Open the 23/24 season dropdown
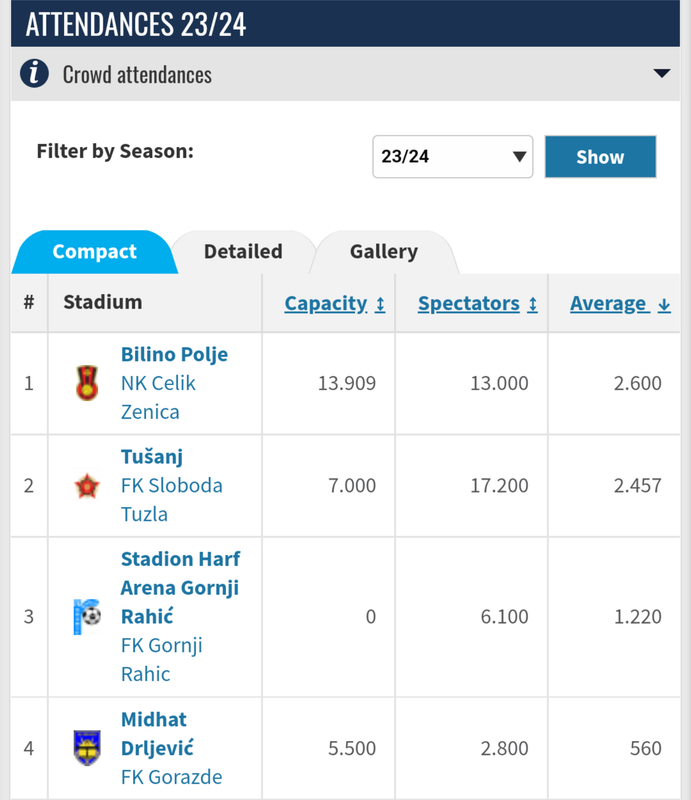The image size is (691, 800). (x=453, y=157)
